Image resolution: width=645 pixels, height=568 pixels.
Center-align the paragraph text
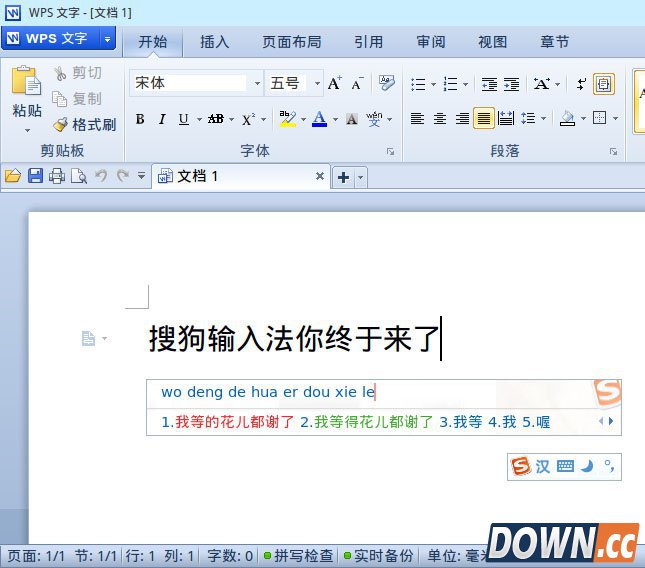[440, 119]
